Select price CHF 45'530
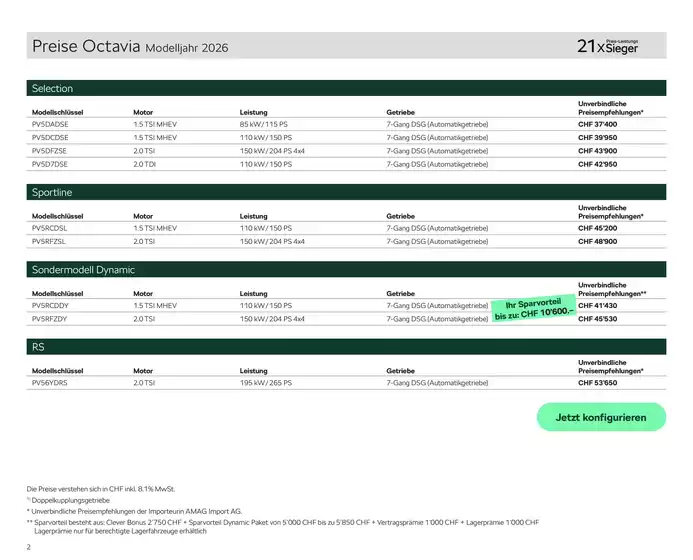The image size is (693, 560). pos(598,319)
